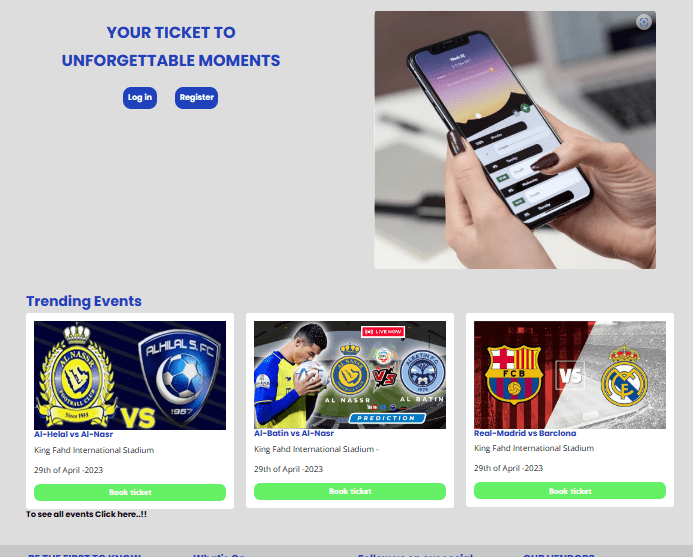Click the Trending Events heading
693x557 pixels.
point(84,301)
